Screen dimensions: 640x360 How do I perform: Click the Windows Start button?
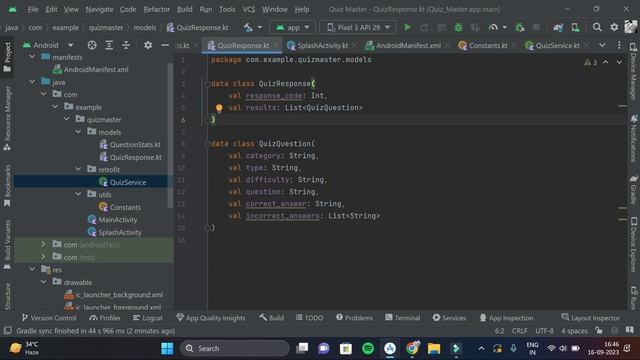click(x=167, y=348)
